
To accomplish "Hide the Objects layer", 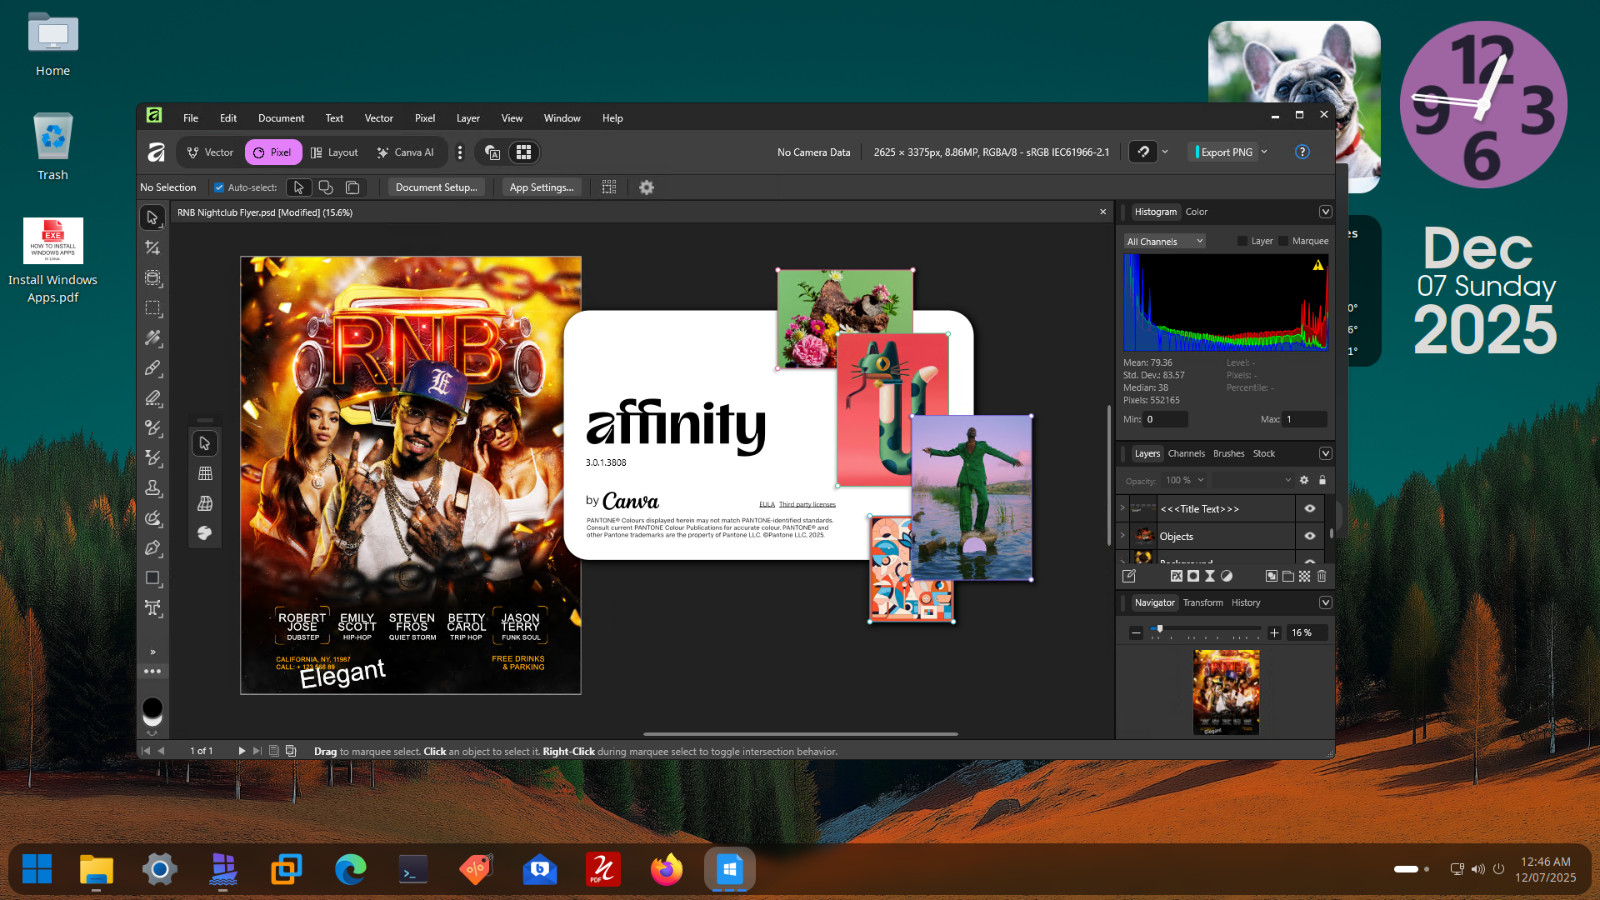I will (1310, 536).
